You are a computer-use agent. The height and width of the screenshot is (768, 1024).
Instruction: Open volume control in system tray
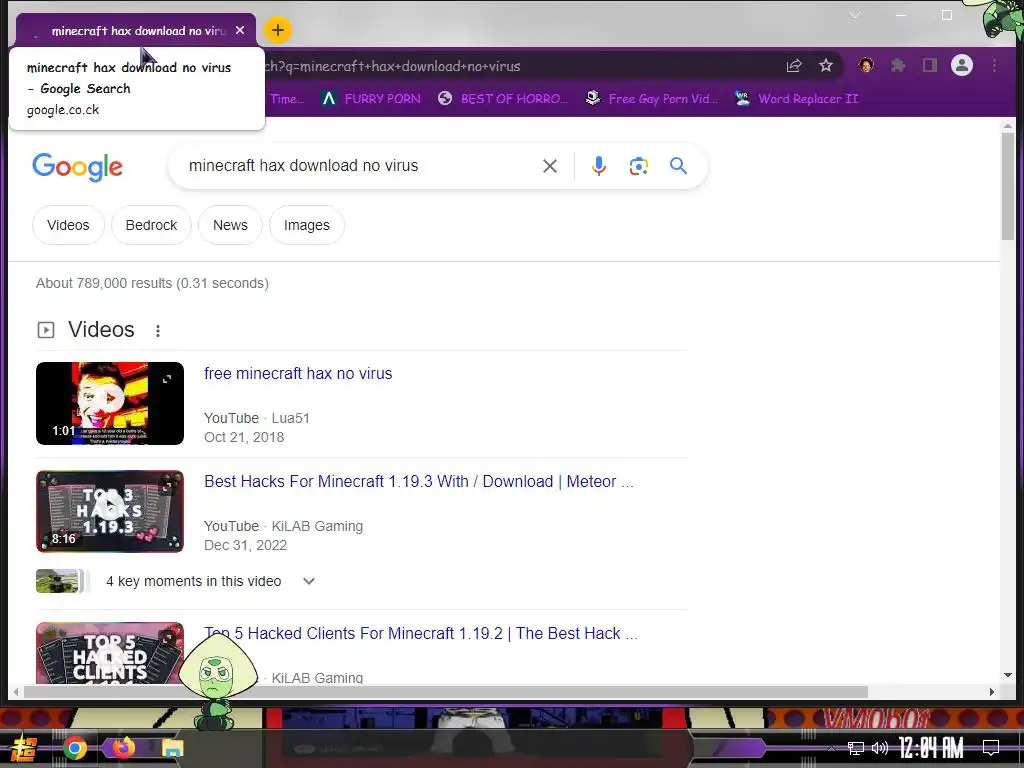pyautogui.click(x=880, y=748)
